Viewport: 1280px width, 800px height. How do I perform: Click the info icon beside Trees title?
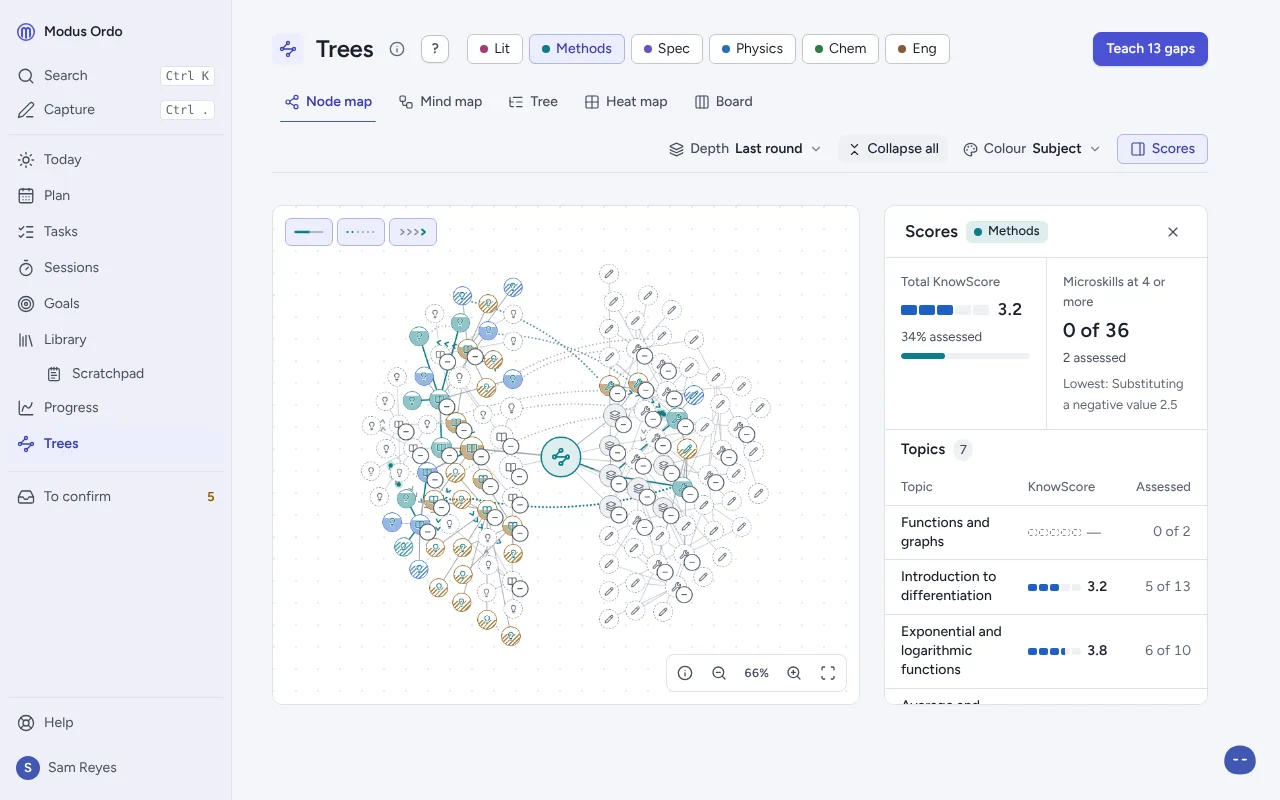397,49
